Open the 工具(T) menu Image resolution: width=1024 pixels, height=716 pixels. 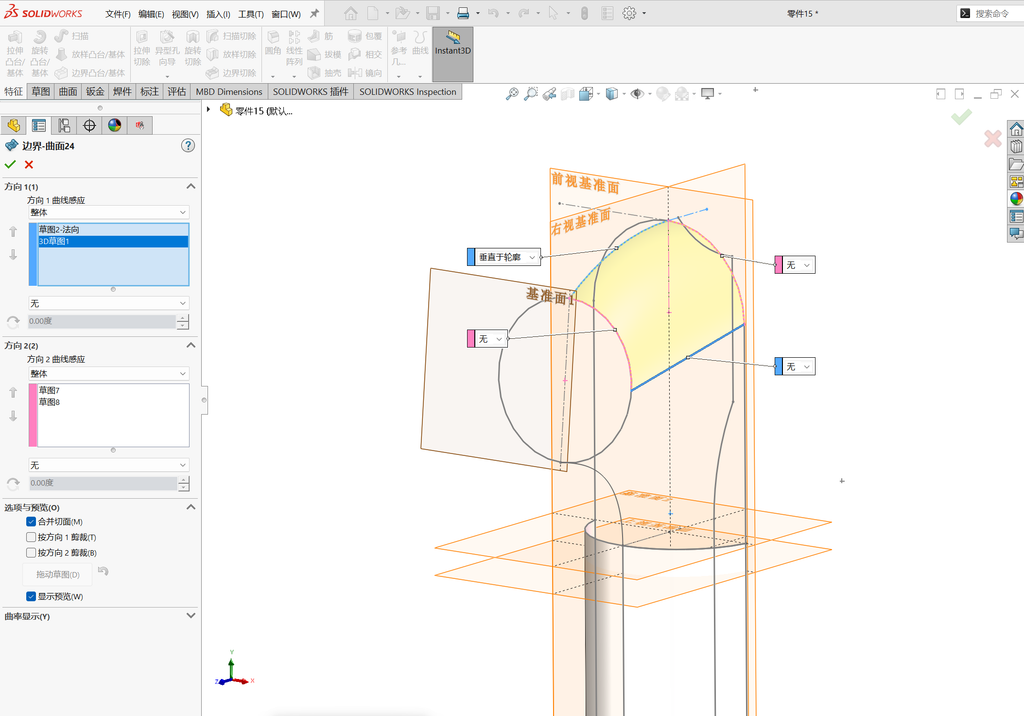(x=251, y=14)
